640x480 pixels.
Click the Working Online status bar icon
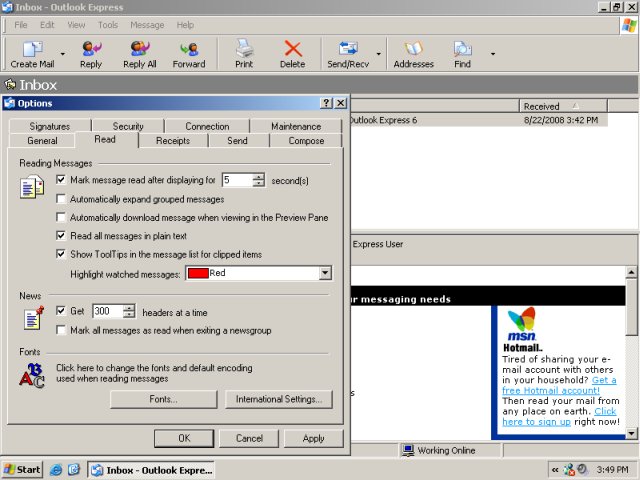(408, 450)
